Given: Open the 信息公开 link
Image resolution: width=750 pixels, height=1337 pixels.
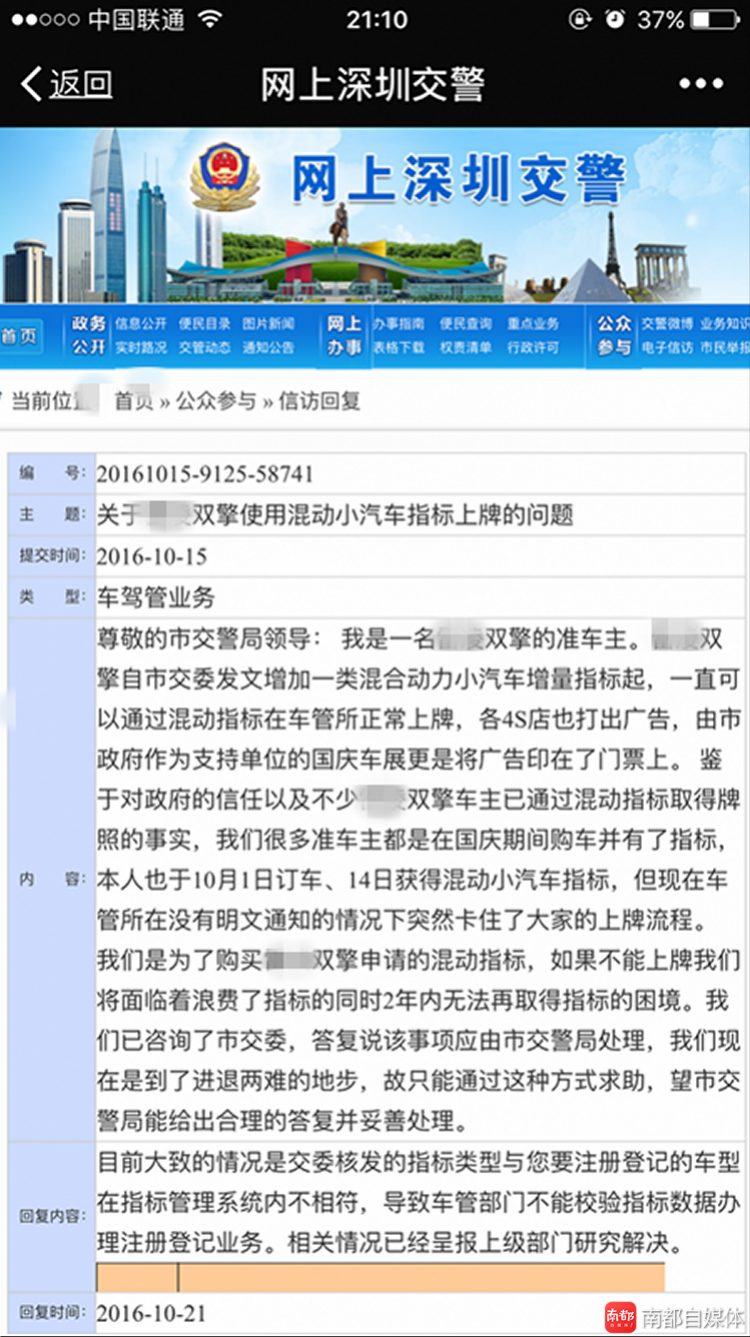Looking at the screenshot, I should click(141, 324).
